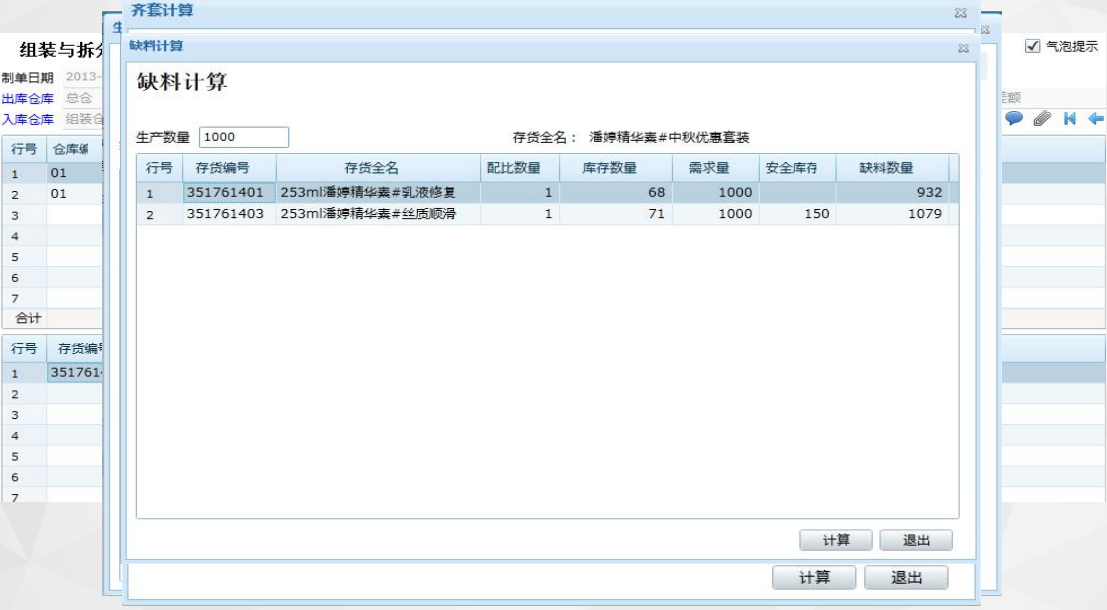The height and width of the screenshot is (610, 1107).
Task: Click safety stock 150 cell
Action: tap(798, 214)
